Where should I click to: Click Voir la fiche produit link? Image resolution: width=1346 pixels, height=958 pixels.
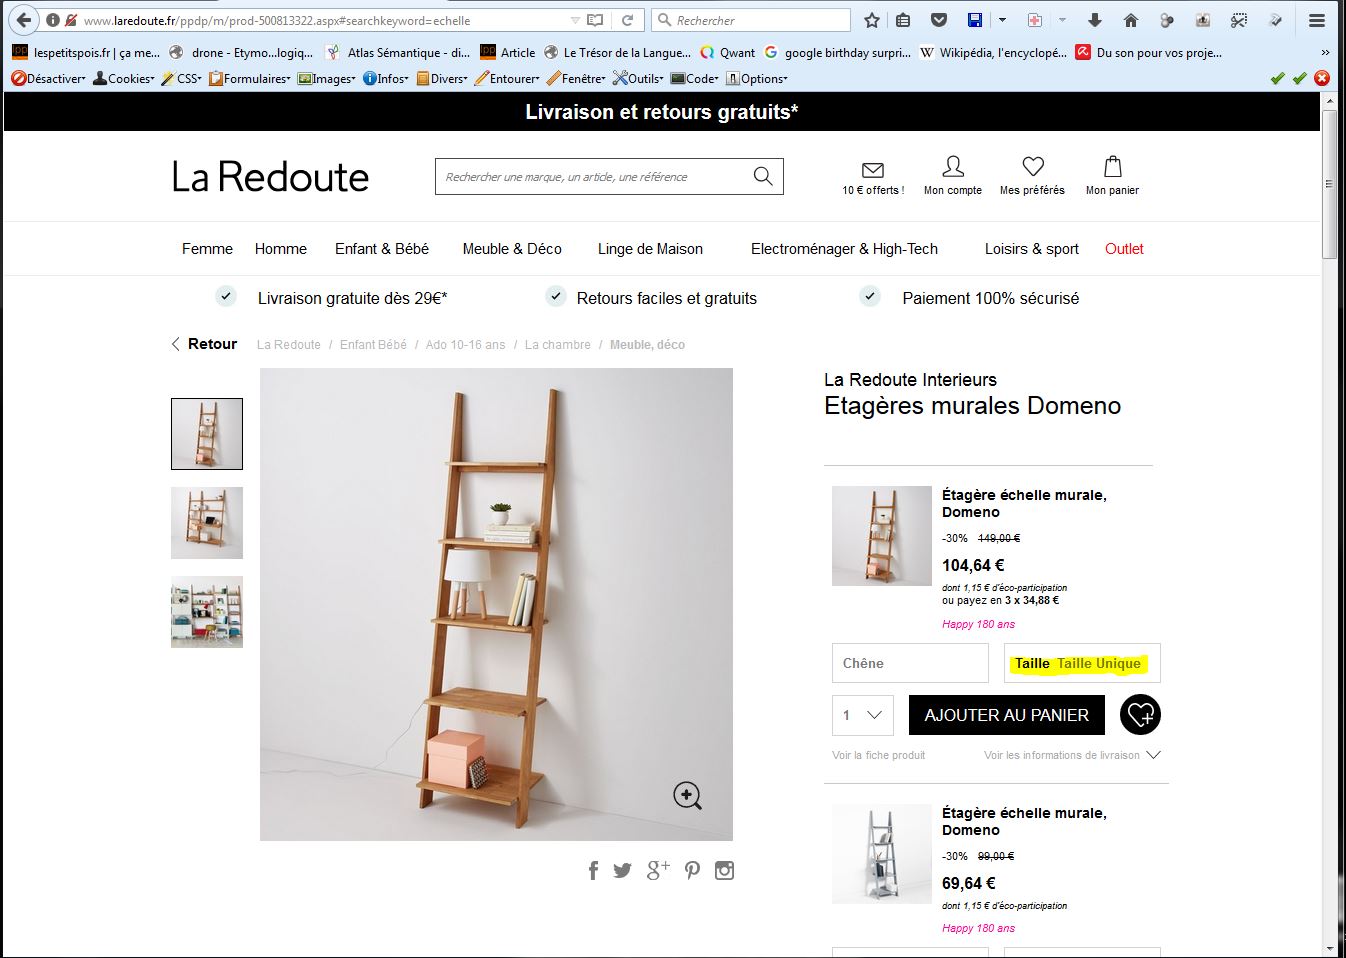pos(879,755)
